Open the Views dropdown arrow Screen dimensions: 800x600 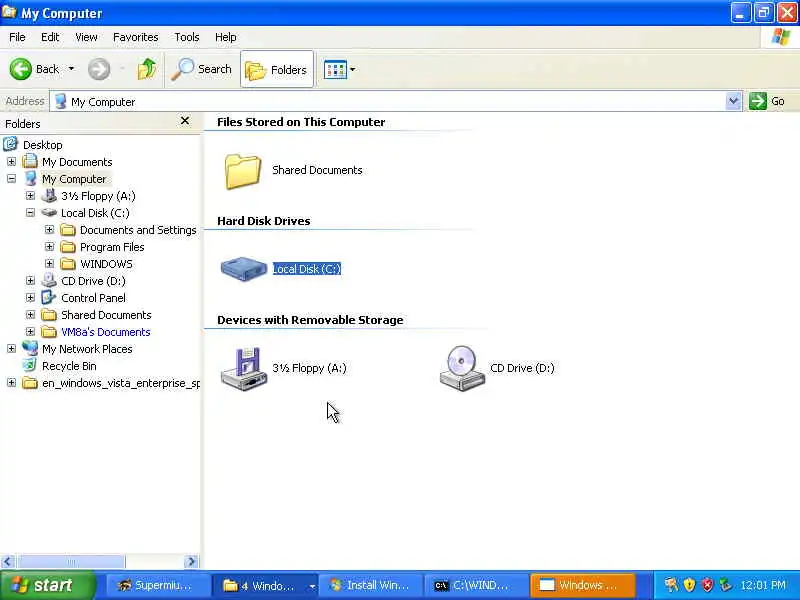[x=353, y=69]
